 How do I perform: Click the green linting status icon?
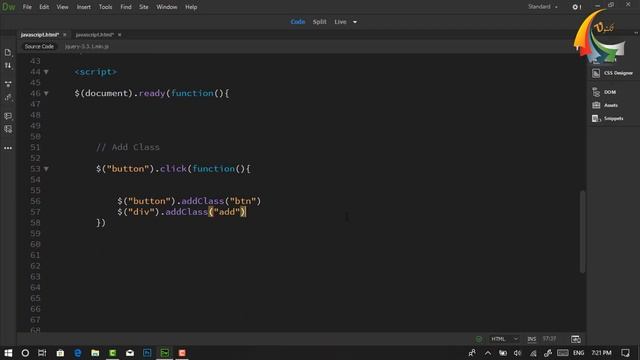tap(479, 339)
